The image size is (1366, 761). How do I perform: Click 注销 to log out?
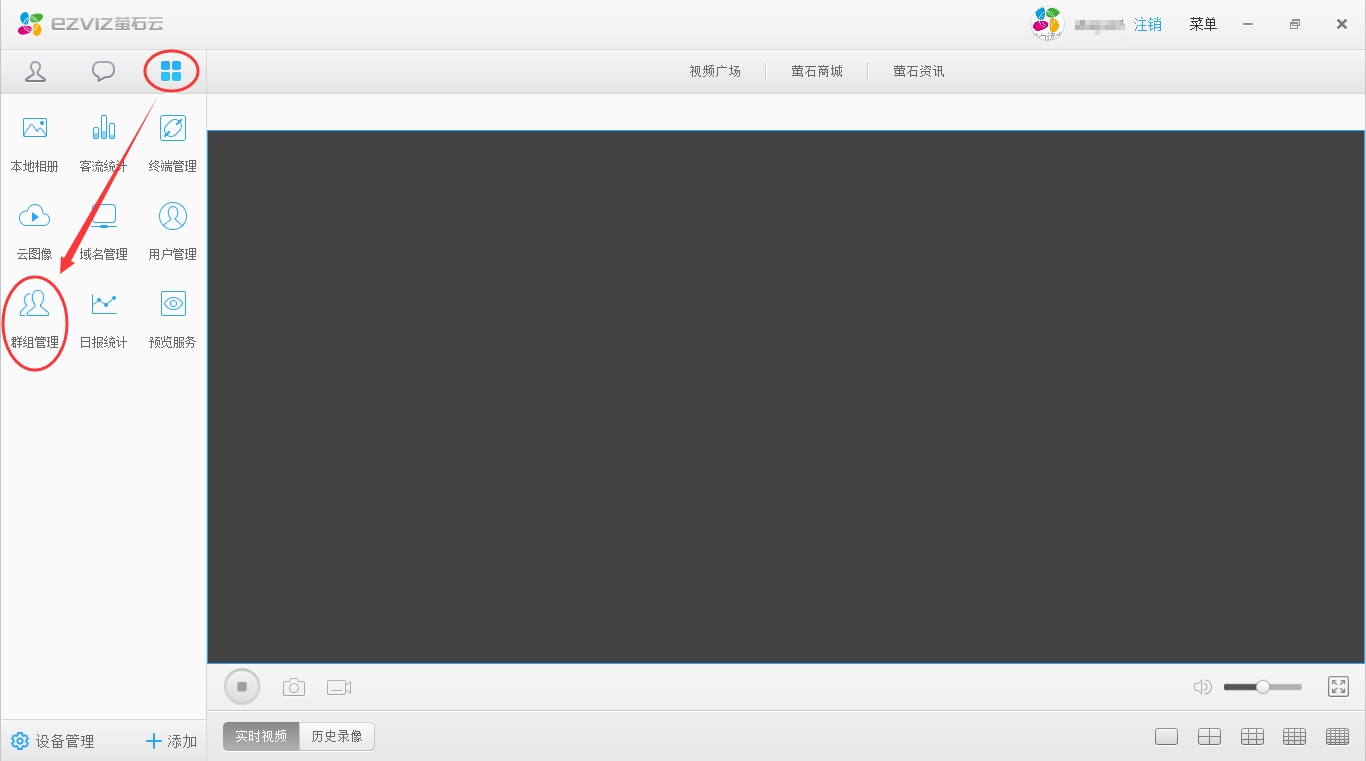point(1147,24)
